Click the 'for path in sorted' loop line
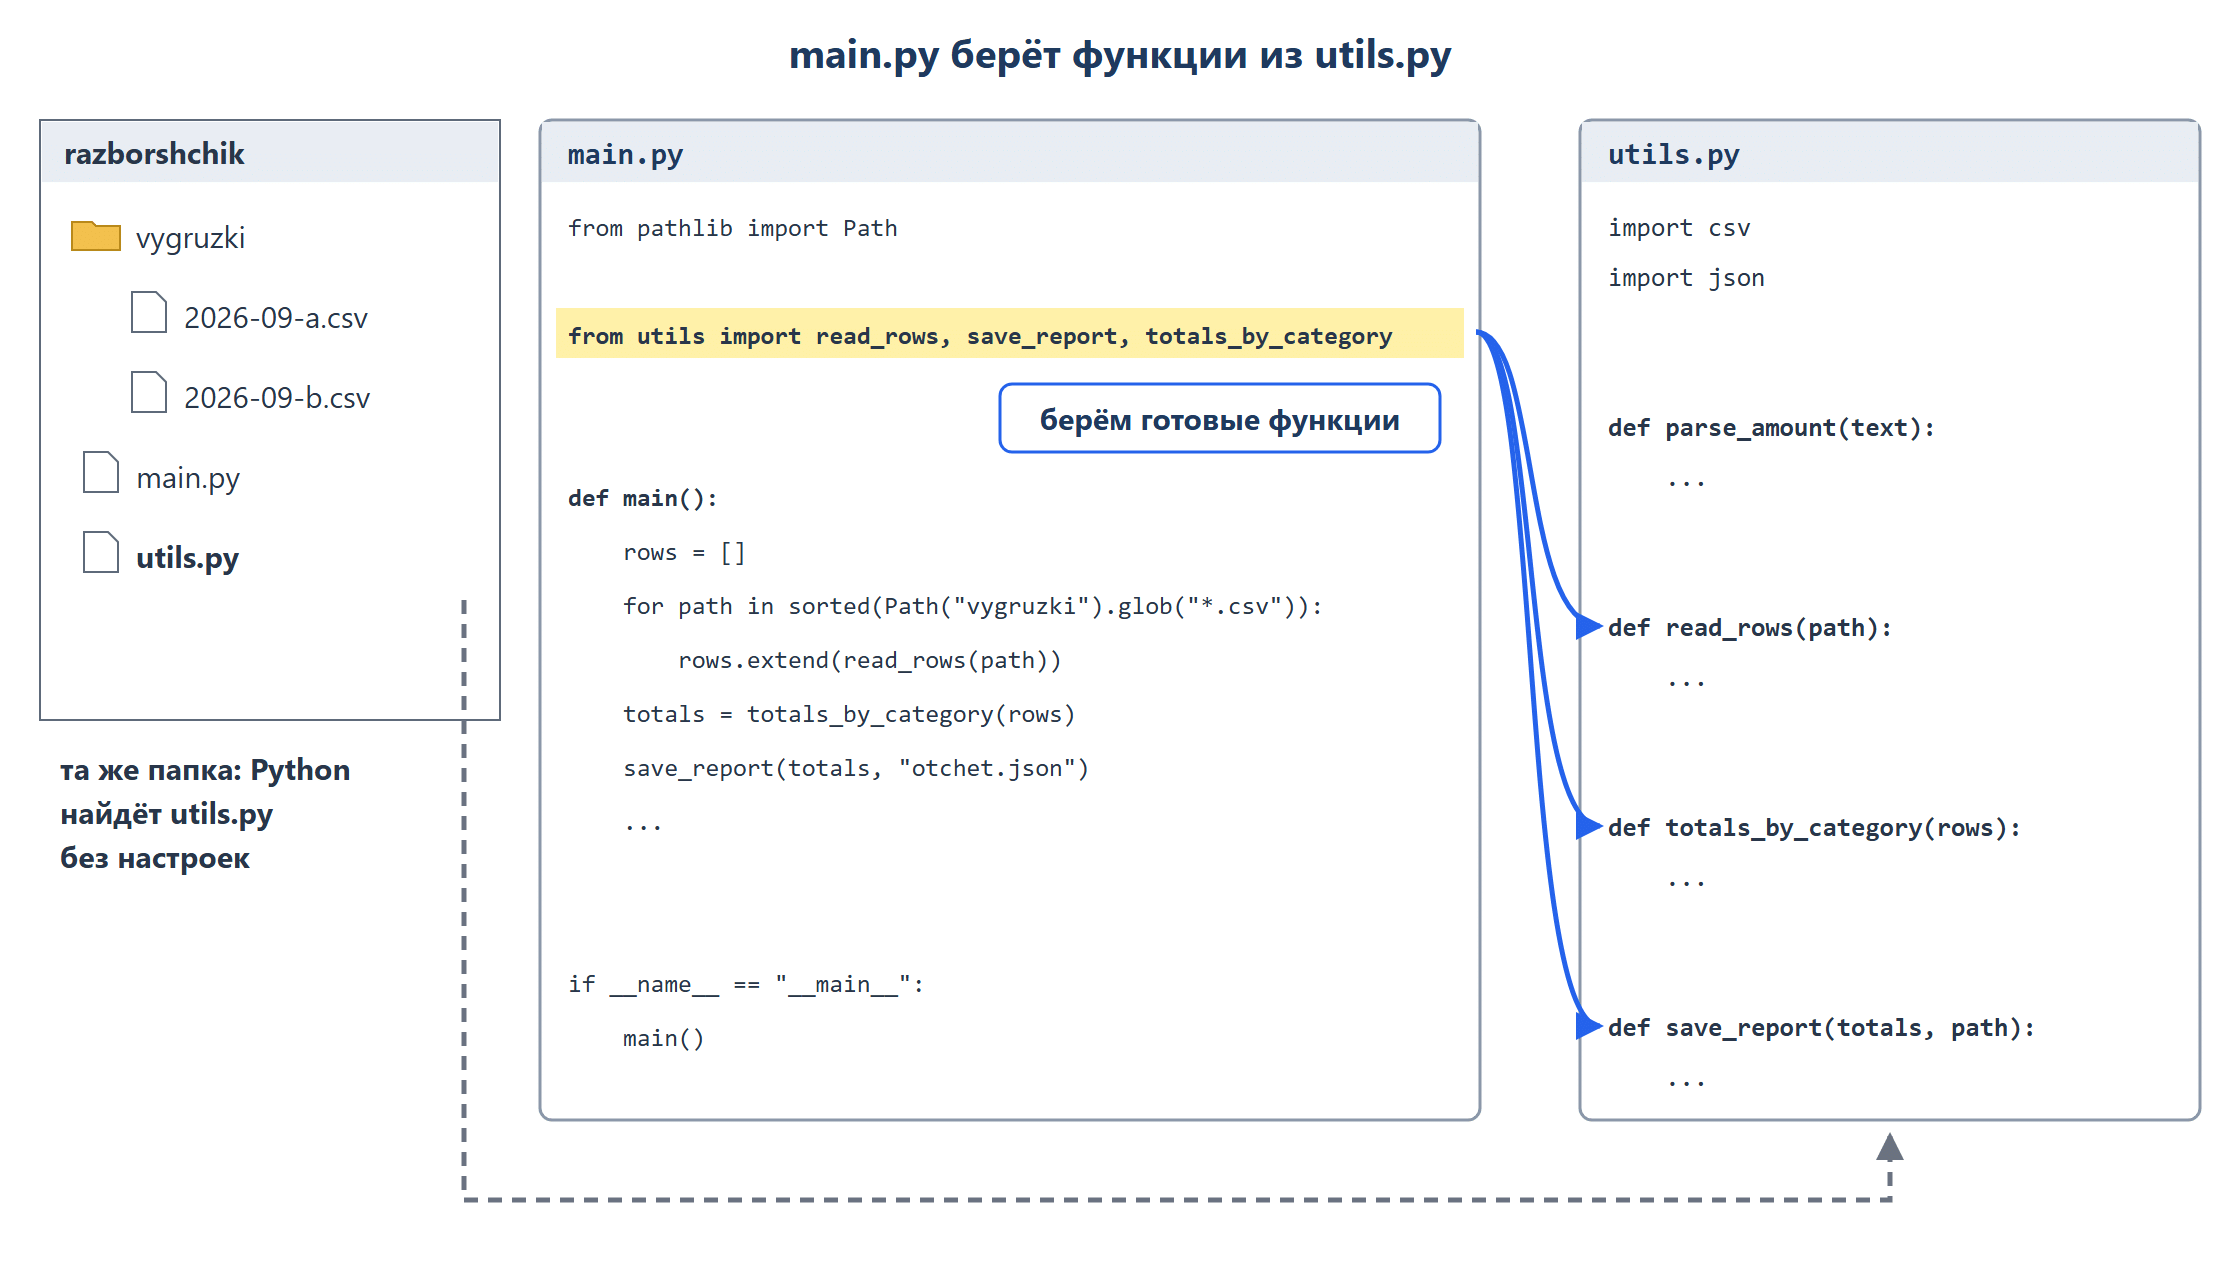The width and height of the screenshot is (2240, 1280). [x=973, y=606]
